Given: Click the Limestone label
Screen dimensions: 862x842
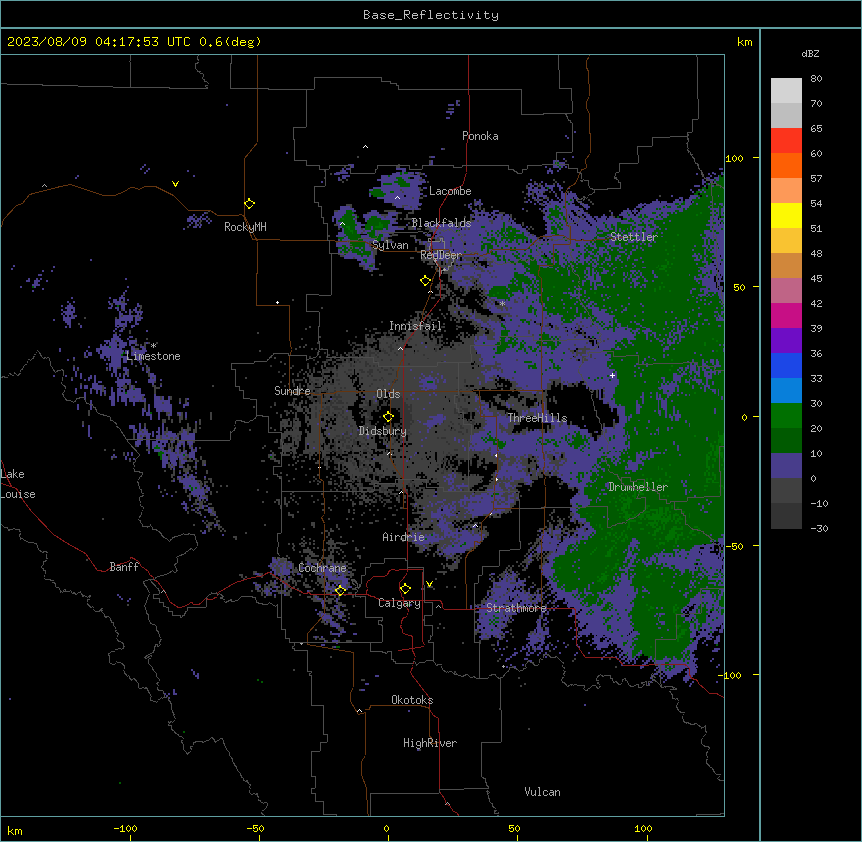Looking at the screenshot, I should (153, 356).
